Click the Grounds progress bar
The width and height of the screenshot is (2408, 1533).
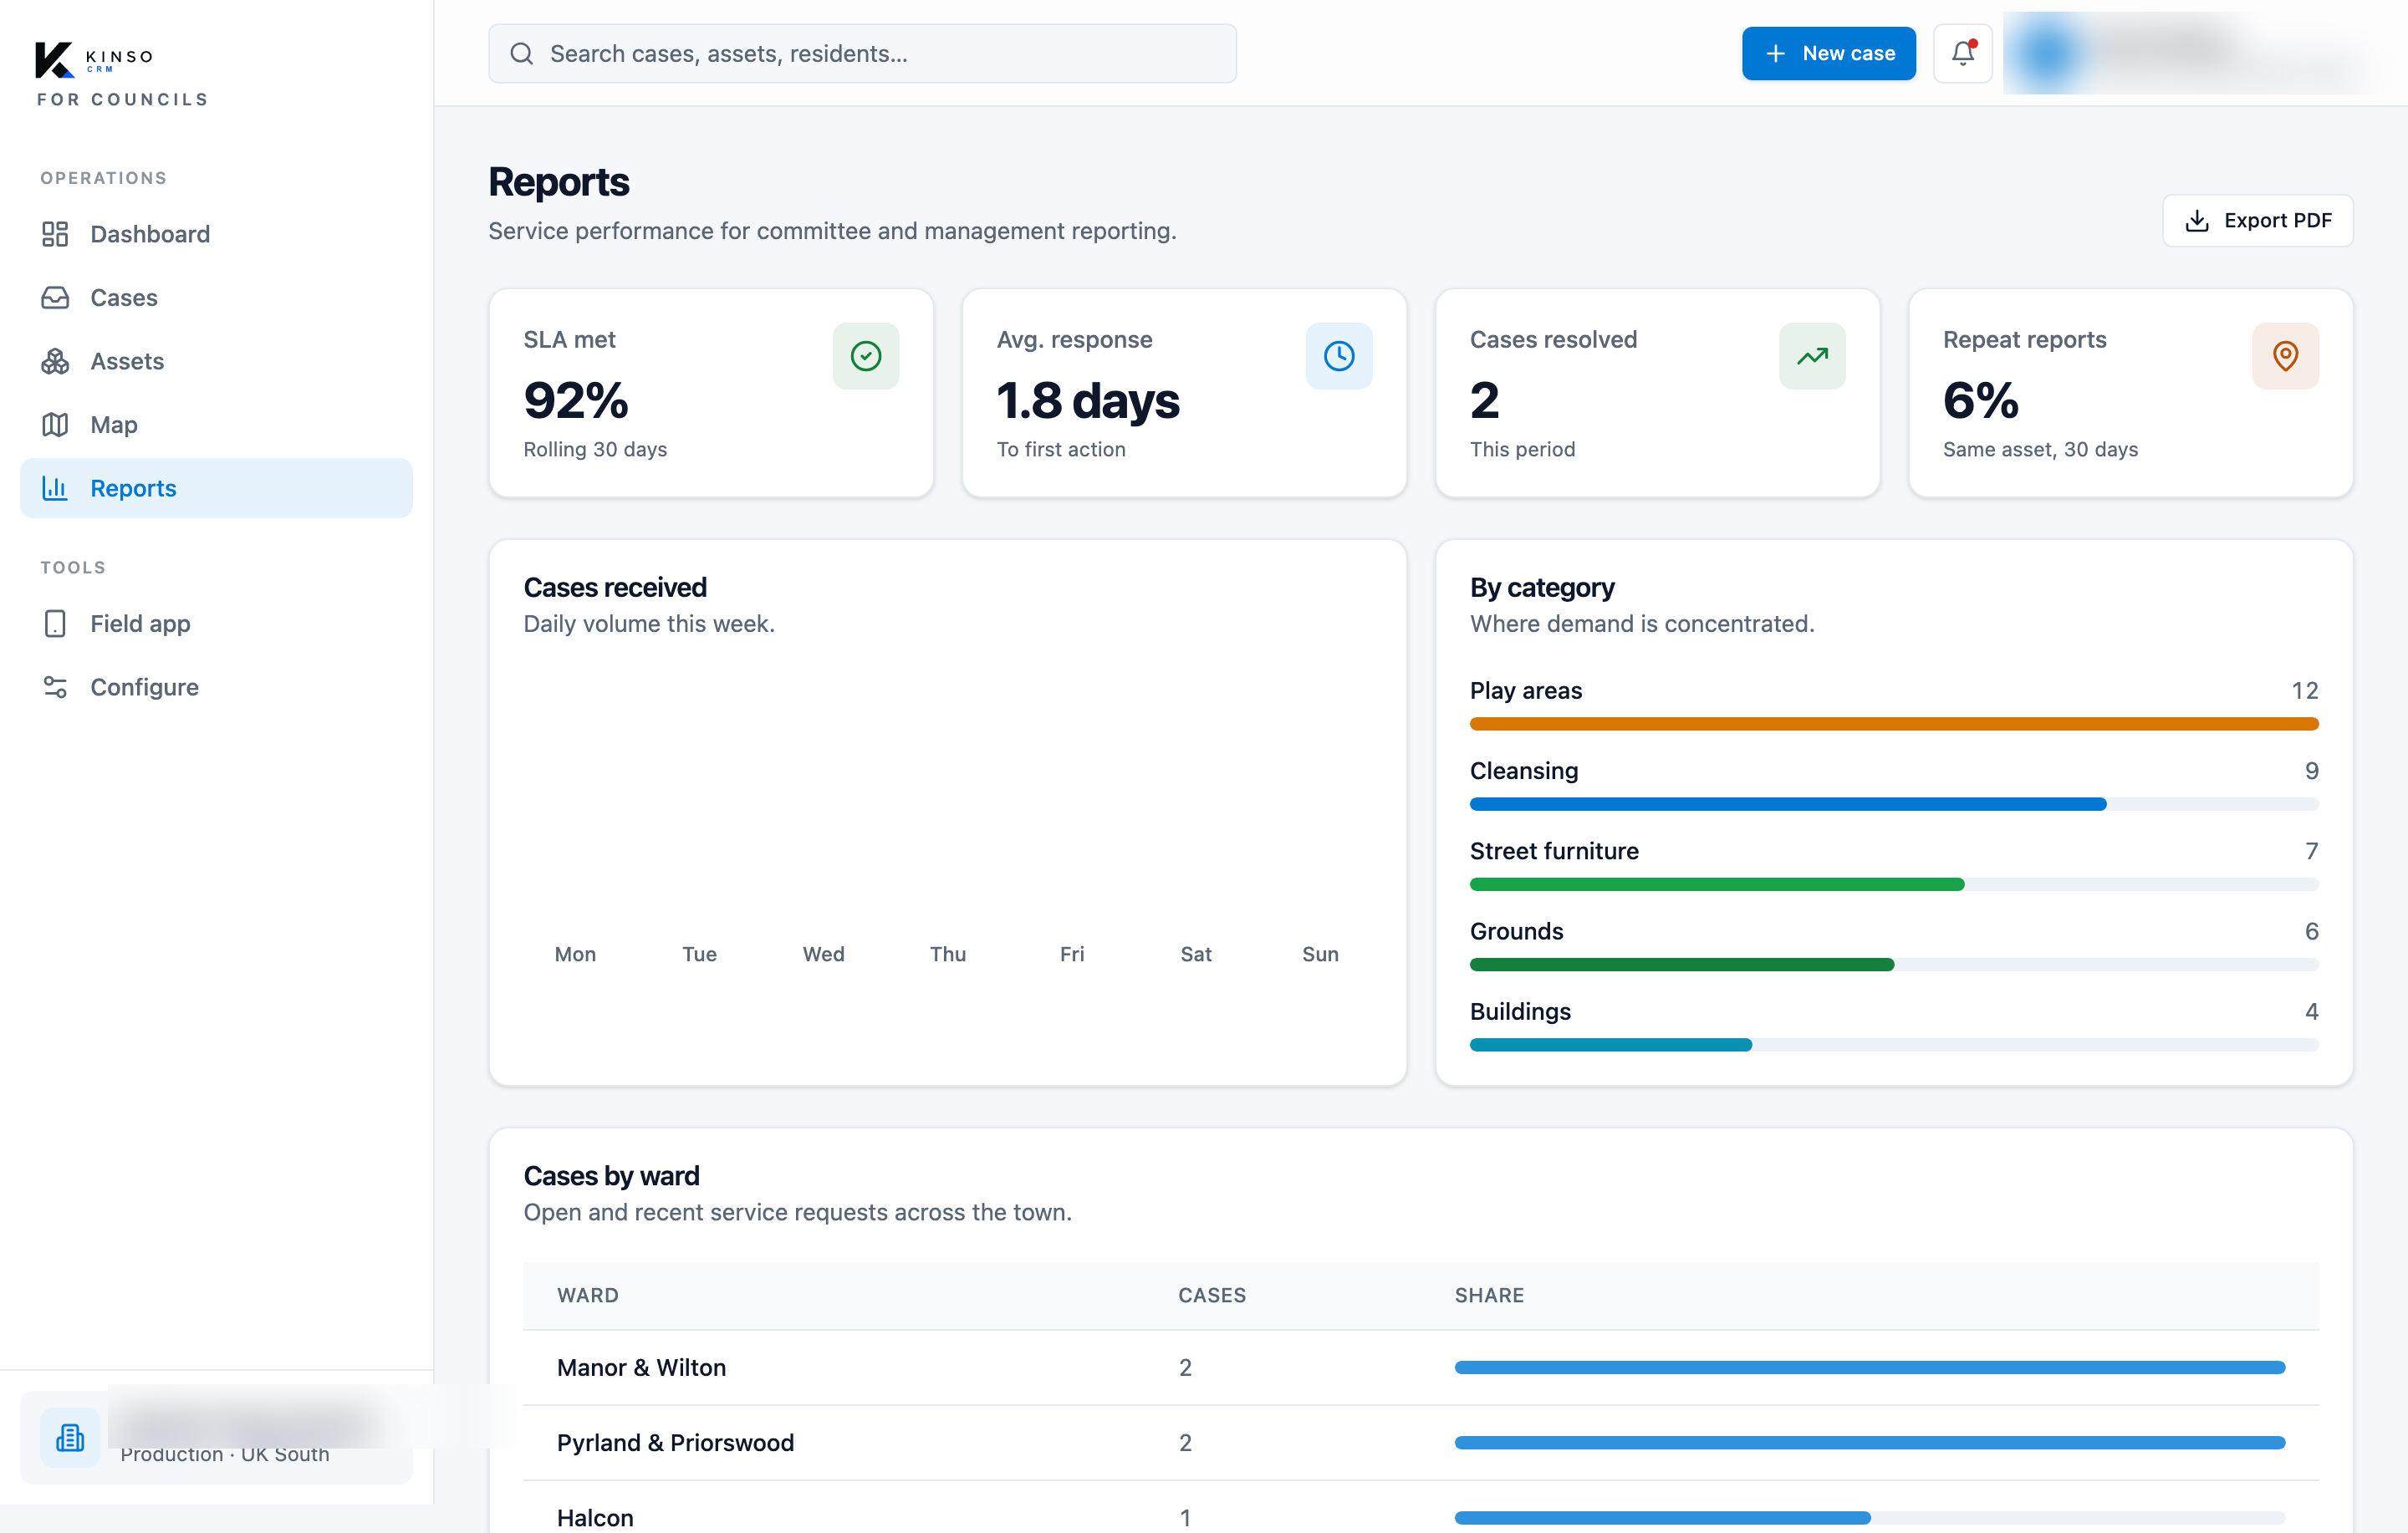click(1893, 964)
